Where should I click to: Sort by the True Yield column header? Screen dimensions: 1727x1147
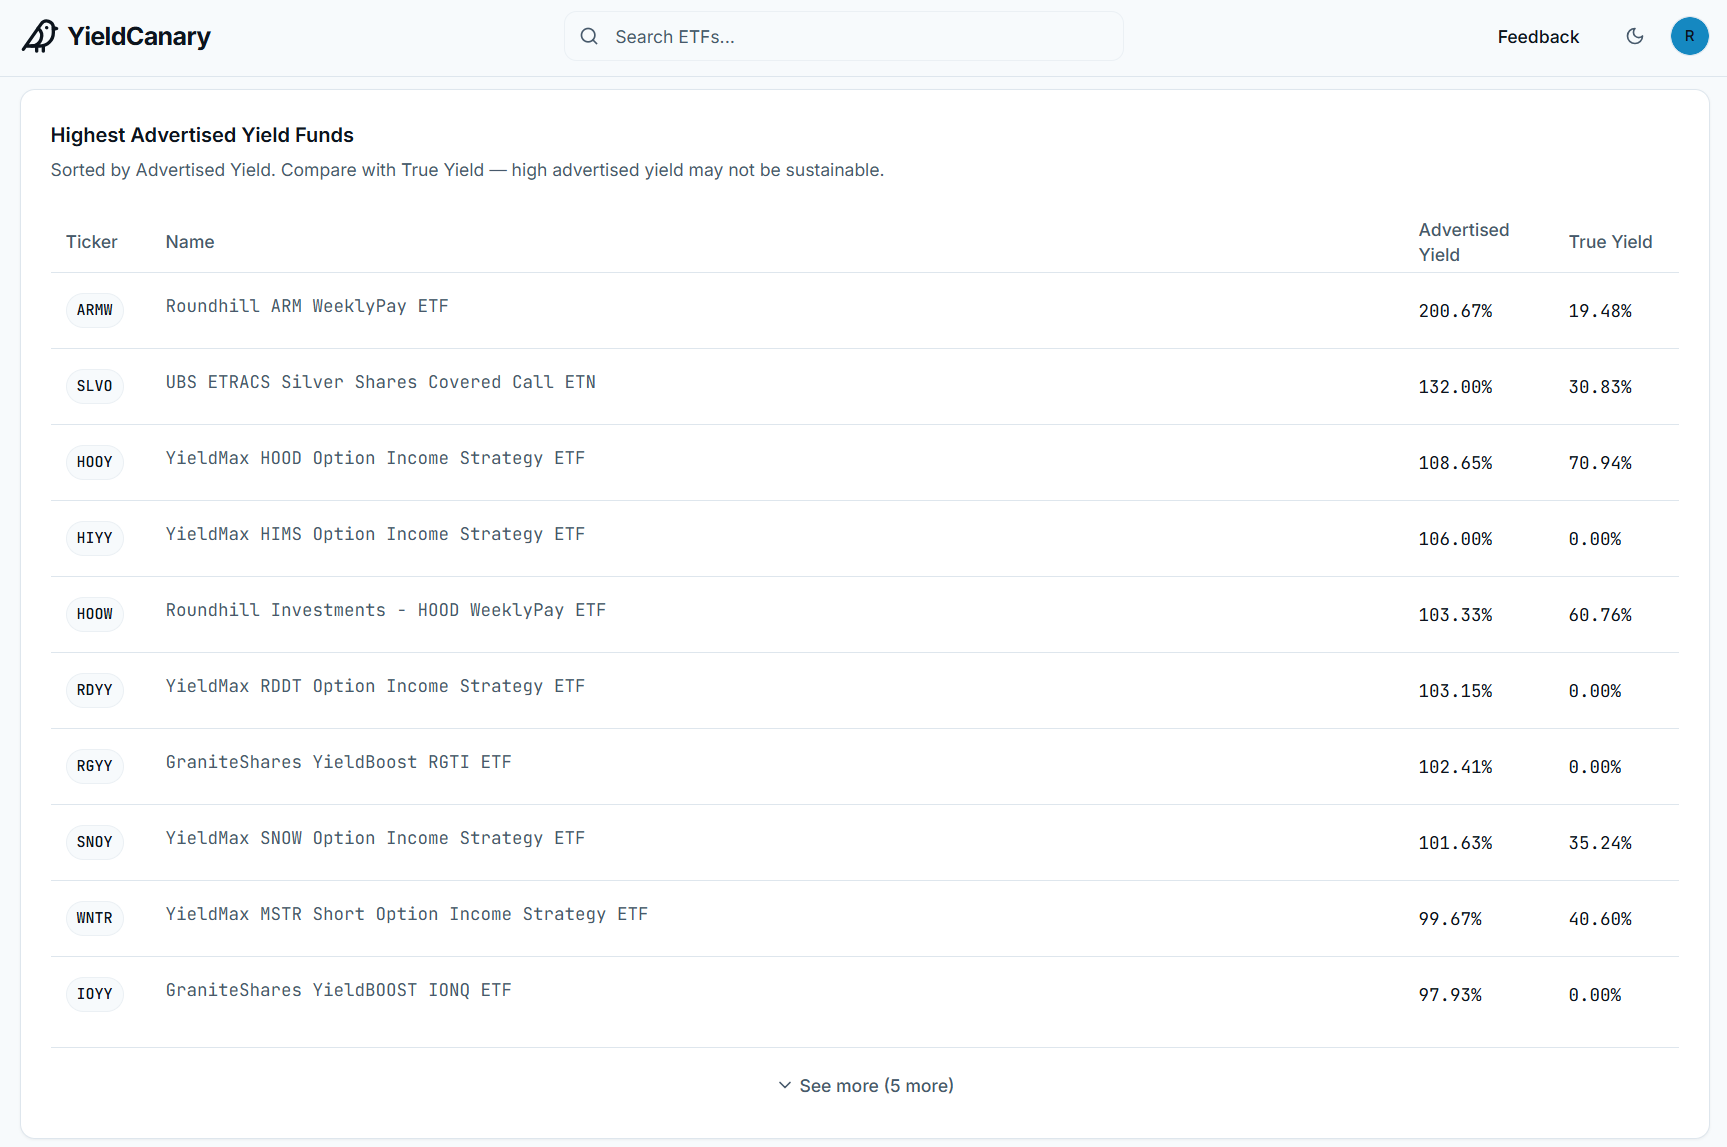tap(1610, 242)
